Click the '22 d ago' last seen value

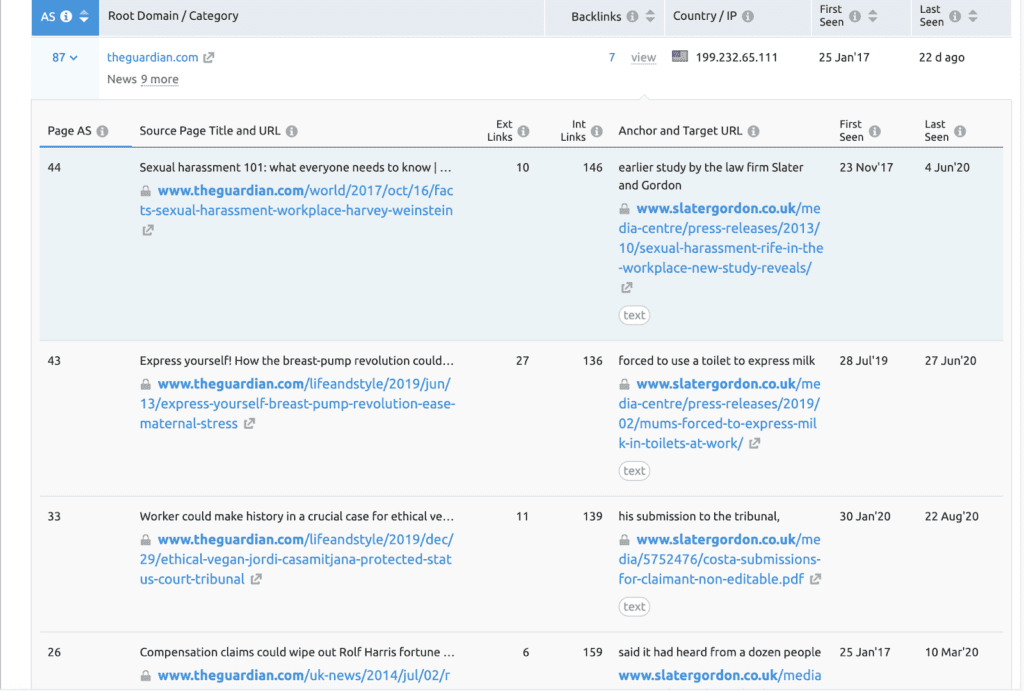(x=942, y=57)
